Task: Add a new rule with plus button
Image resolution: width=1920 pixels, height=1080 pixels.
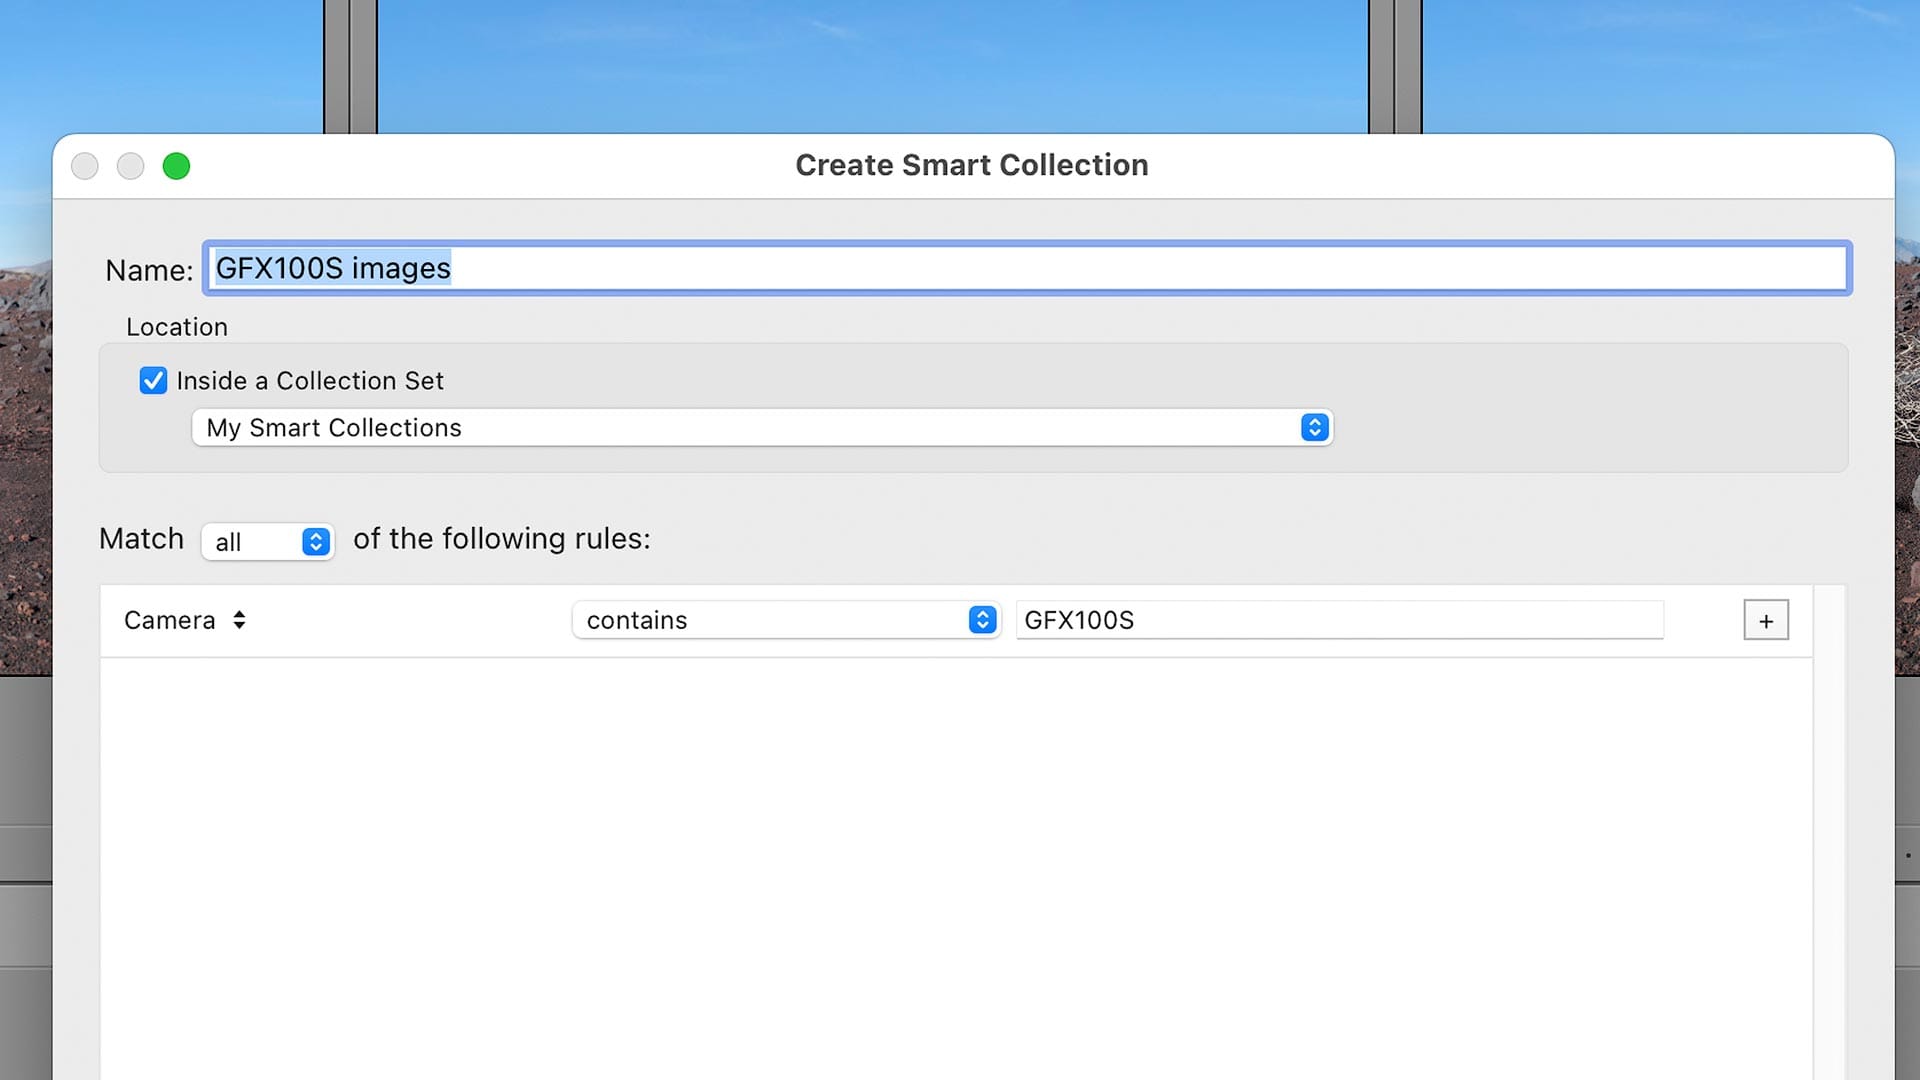Action: [1765, 620]
